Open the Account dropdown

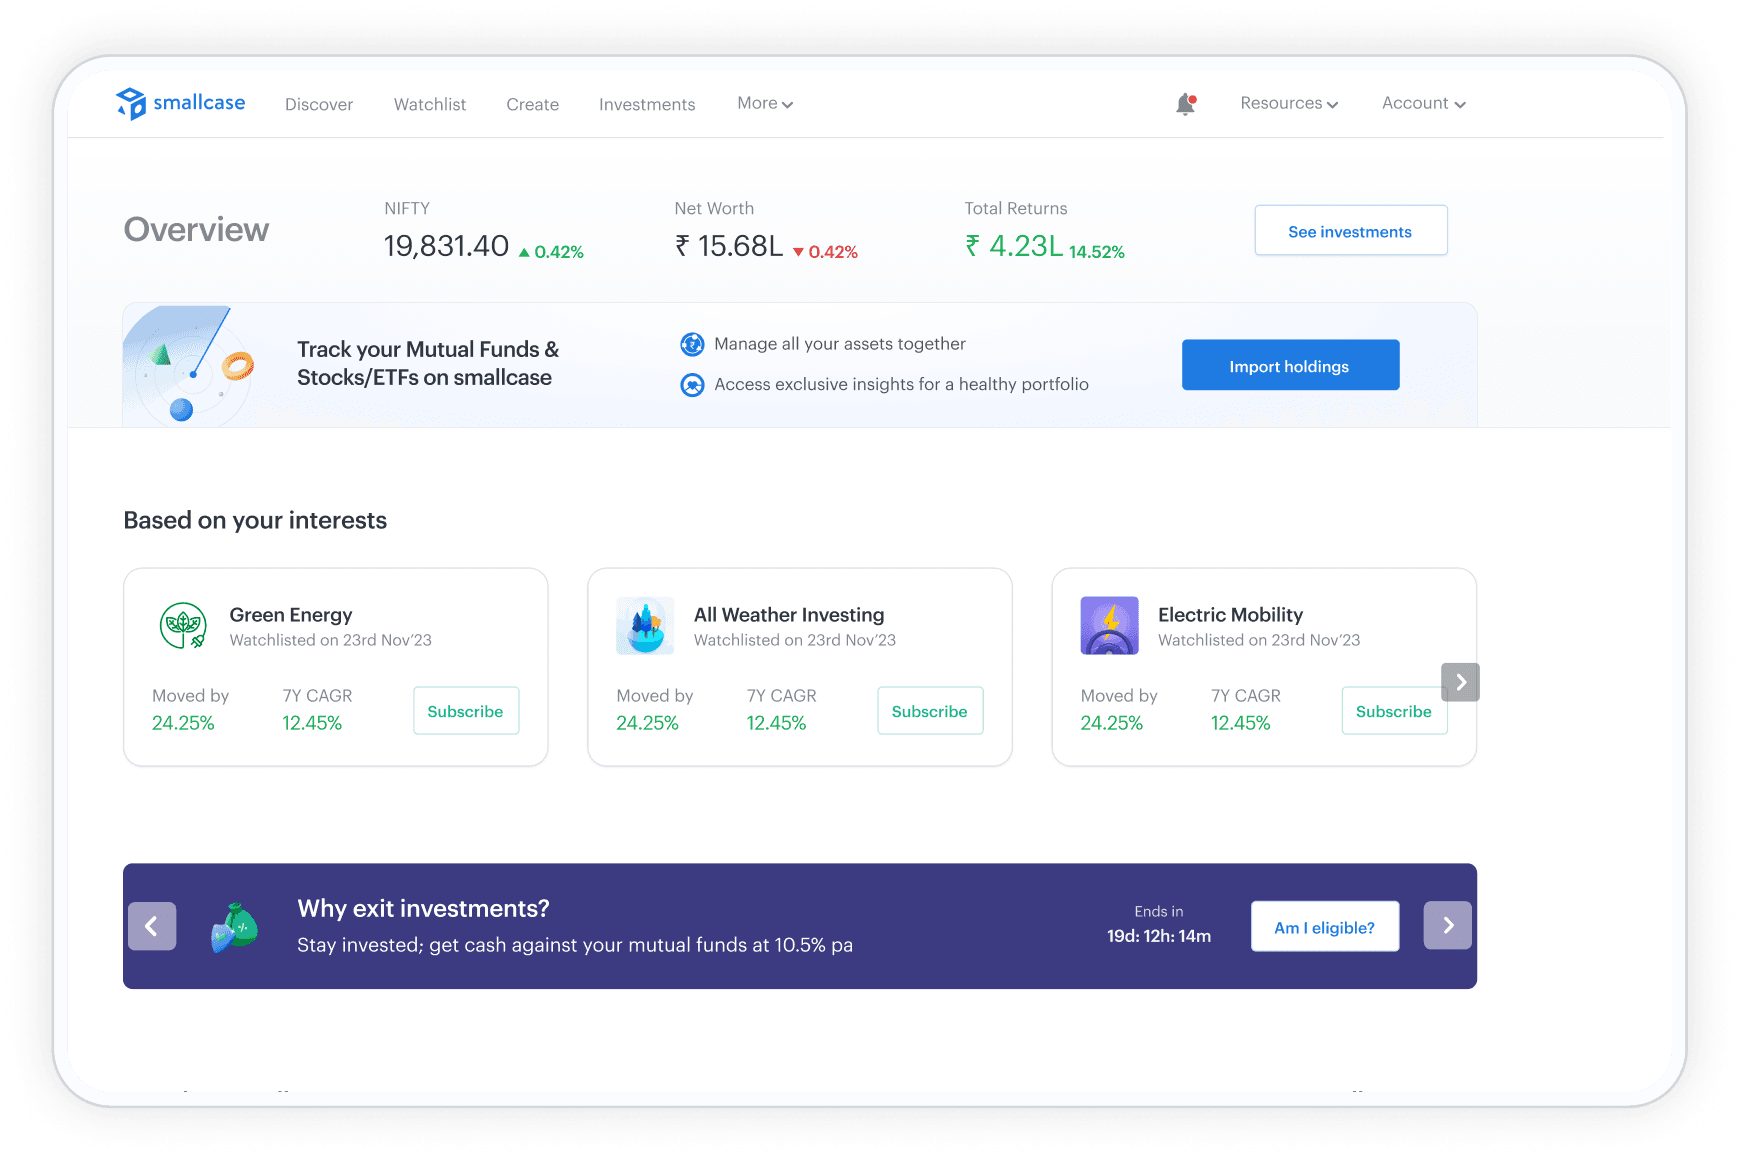tap(1424, 103)
